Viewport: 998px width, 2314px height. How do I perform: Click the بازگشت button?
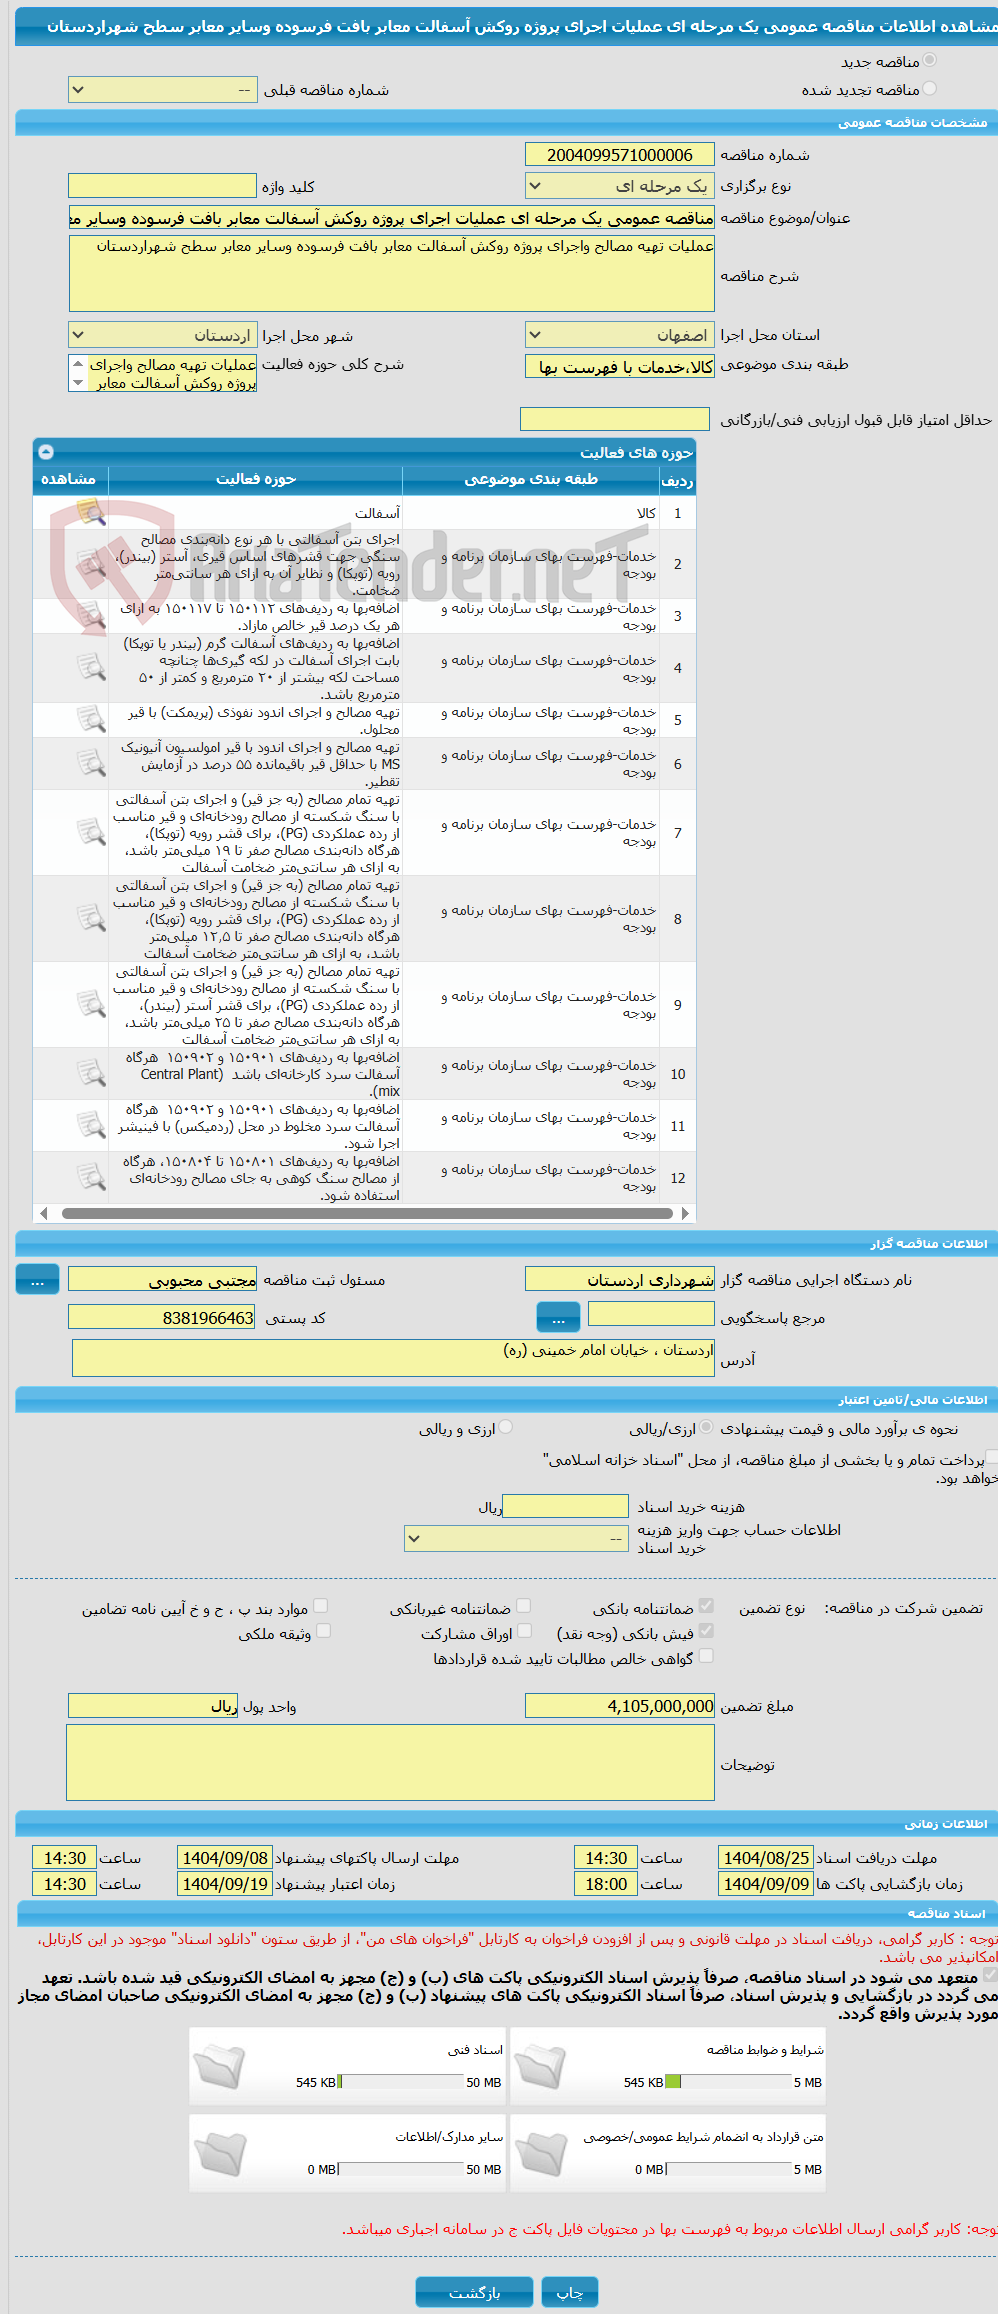point(474,2292)
